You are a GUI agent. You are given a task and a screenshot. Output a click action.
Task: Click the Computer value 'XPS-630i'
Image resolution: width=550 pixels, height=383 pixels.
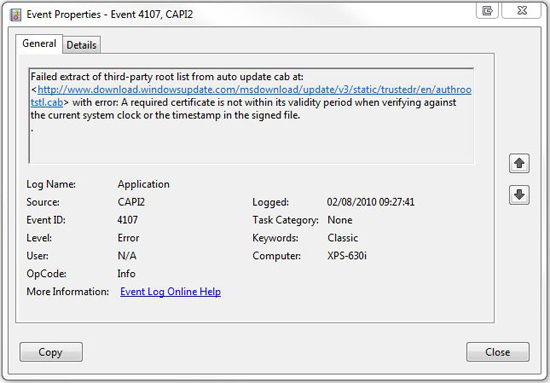click(347, 256)
